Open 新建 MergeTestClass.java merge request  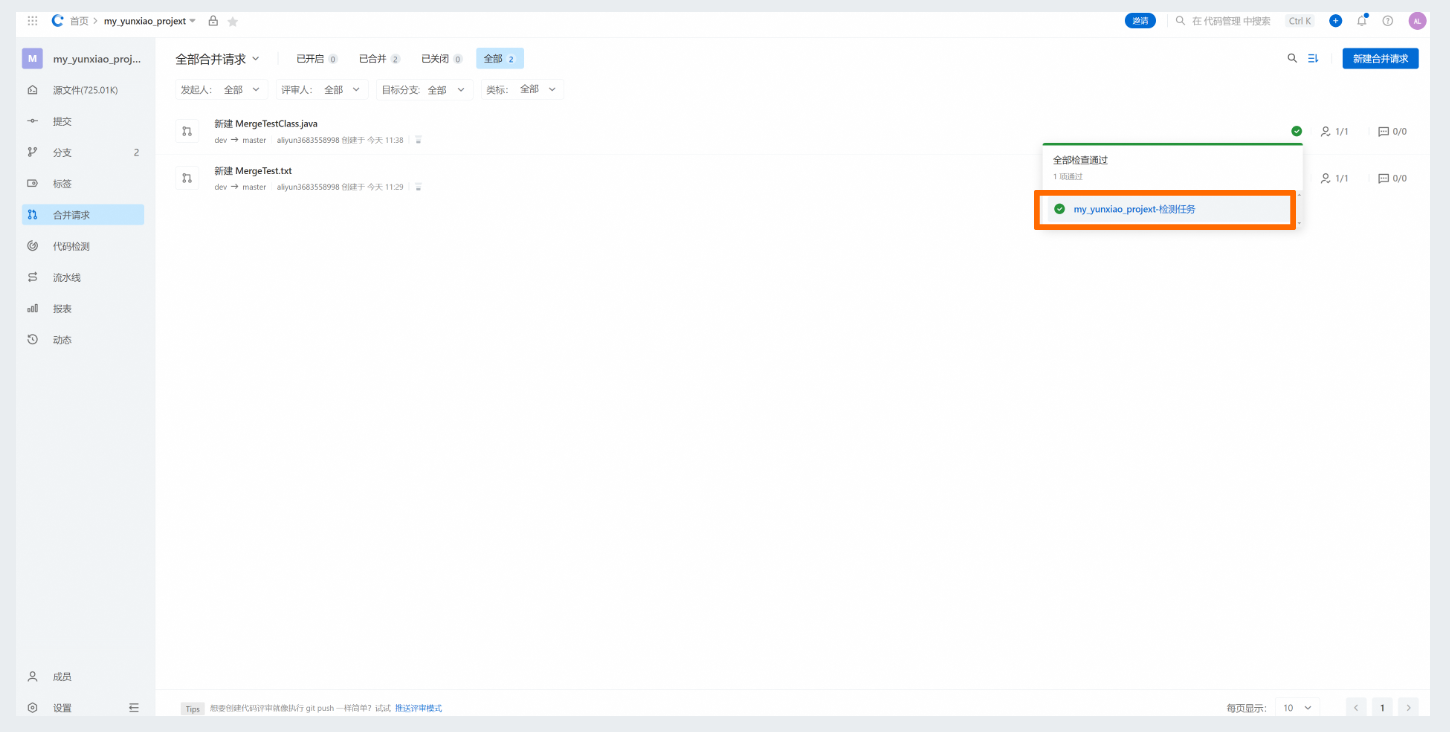tap(266, 124)
